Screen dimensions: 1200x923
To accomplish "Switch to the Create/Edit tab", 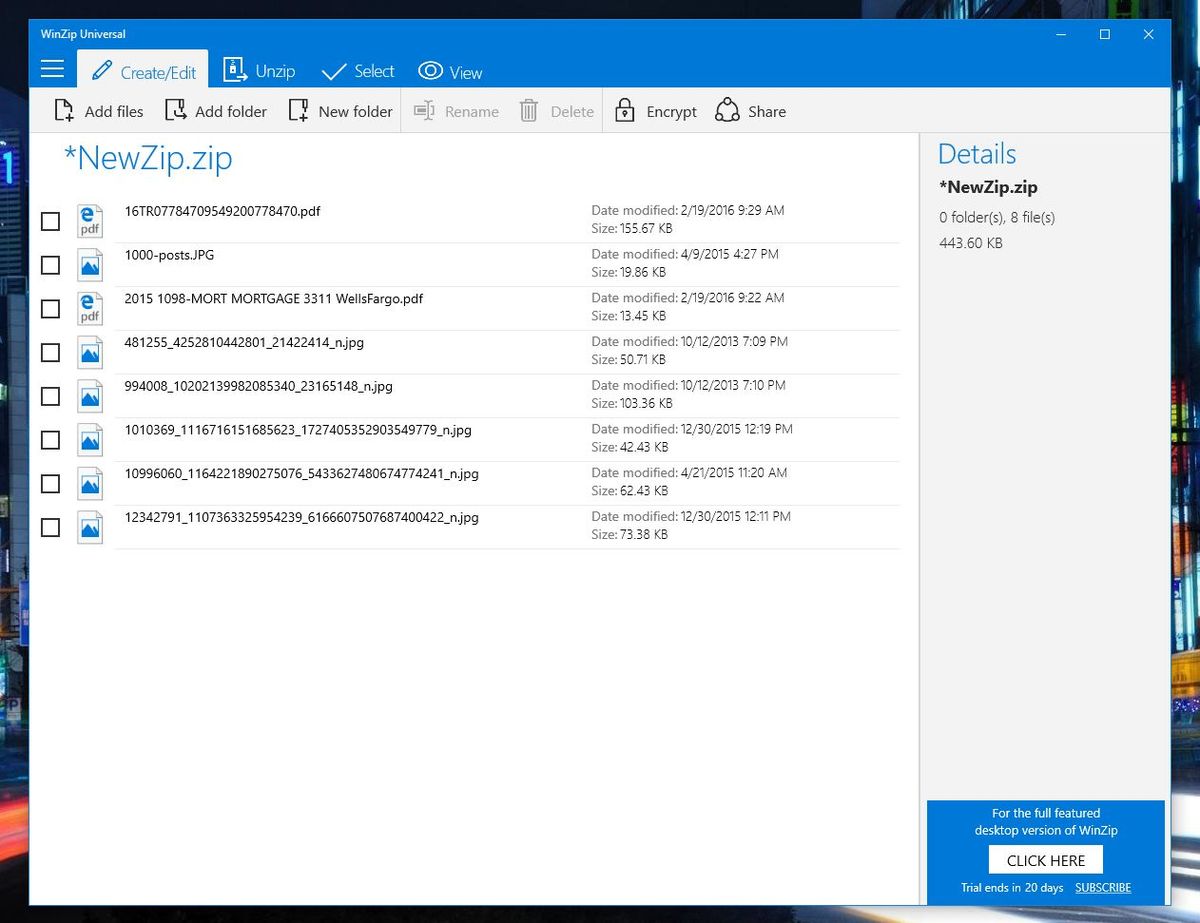I will tap(142, 70).
